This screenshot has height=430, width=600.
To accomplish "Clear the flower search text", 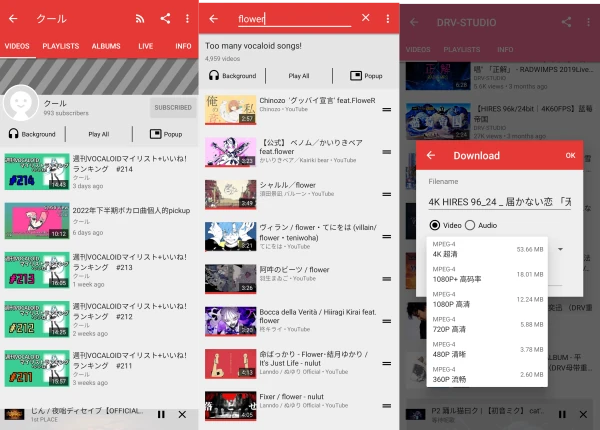I will [x=365, y=18].
